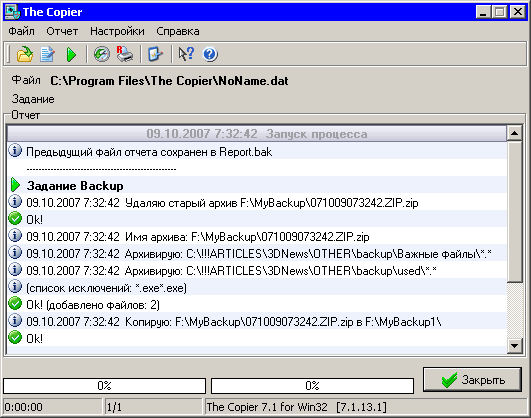The width and height of the screenshot is (531, 418).
Task: Click info icon on Удаляю старый архив row
Action: tap(15, 202)
